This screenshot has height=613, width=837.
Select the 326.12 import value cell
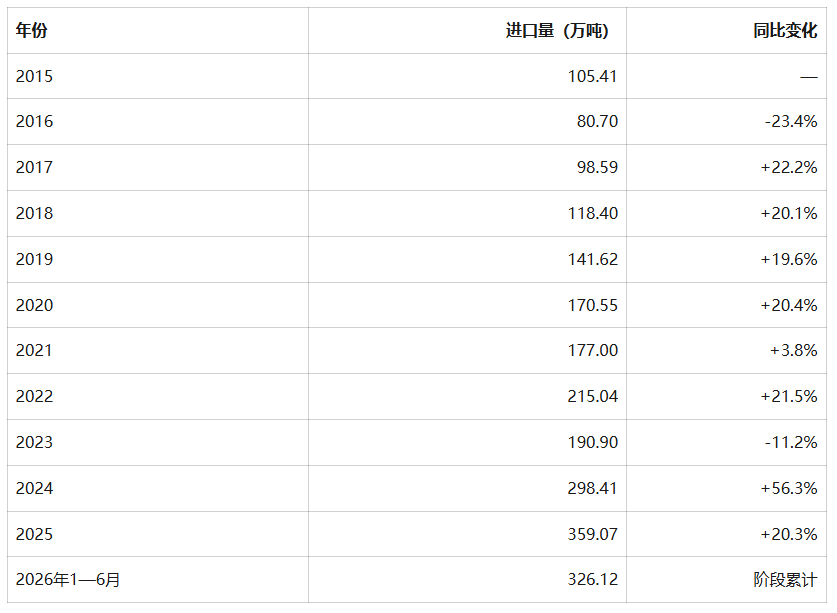pyautogui.click(x=593, y=579)
